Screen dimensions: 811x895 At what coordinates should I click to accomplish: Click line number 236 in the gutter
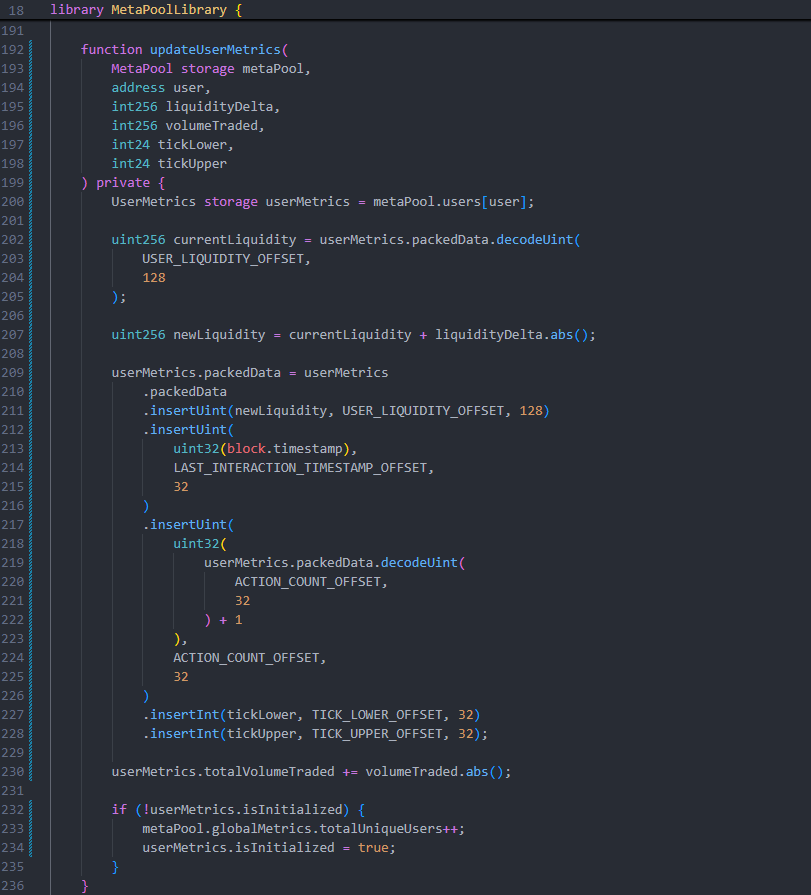[x=14, y=885]
